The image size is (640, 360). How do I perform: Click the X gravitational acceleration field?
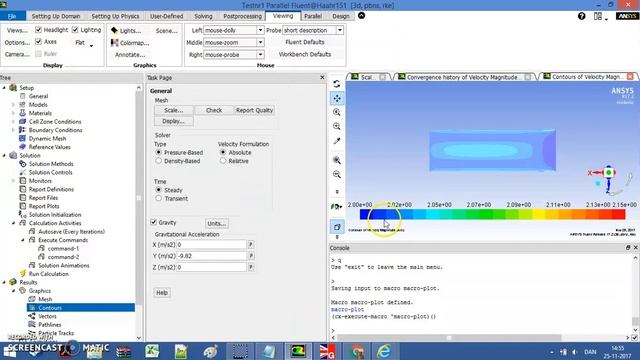pos(211,244)
